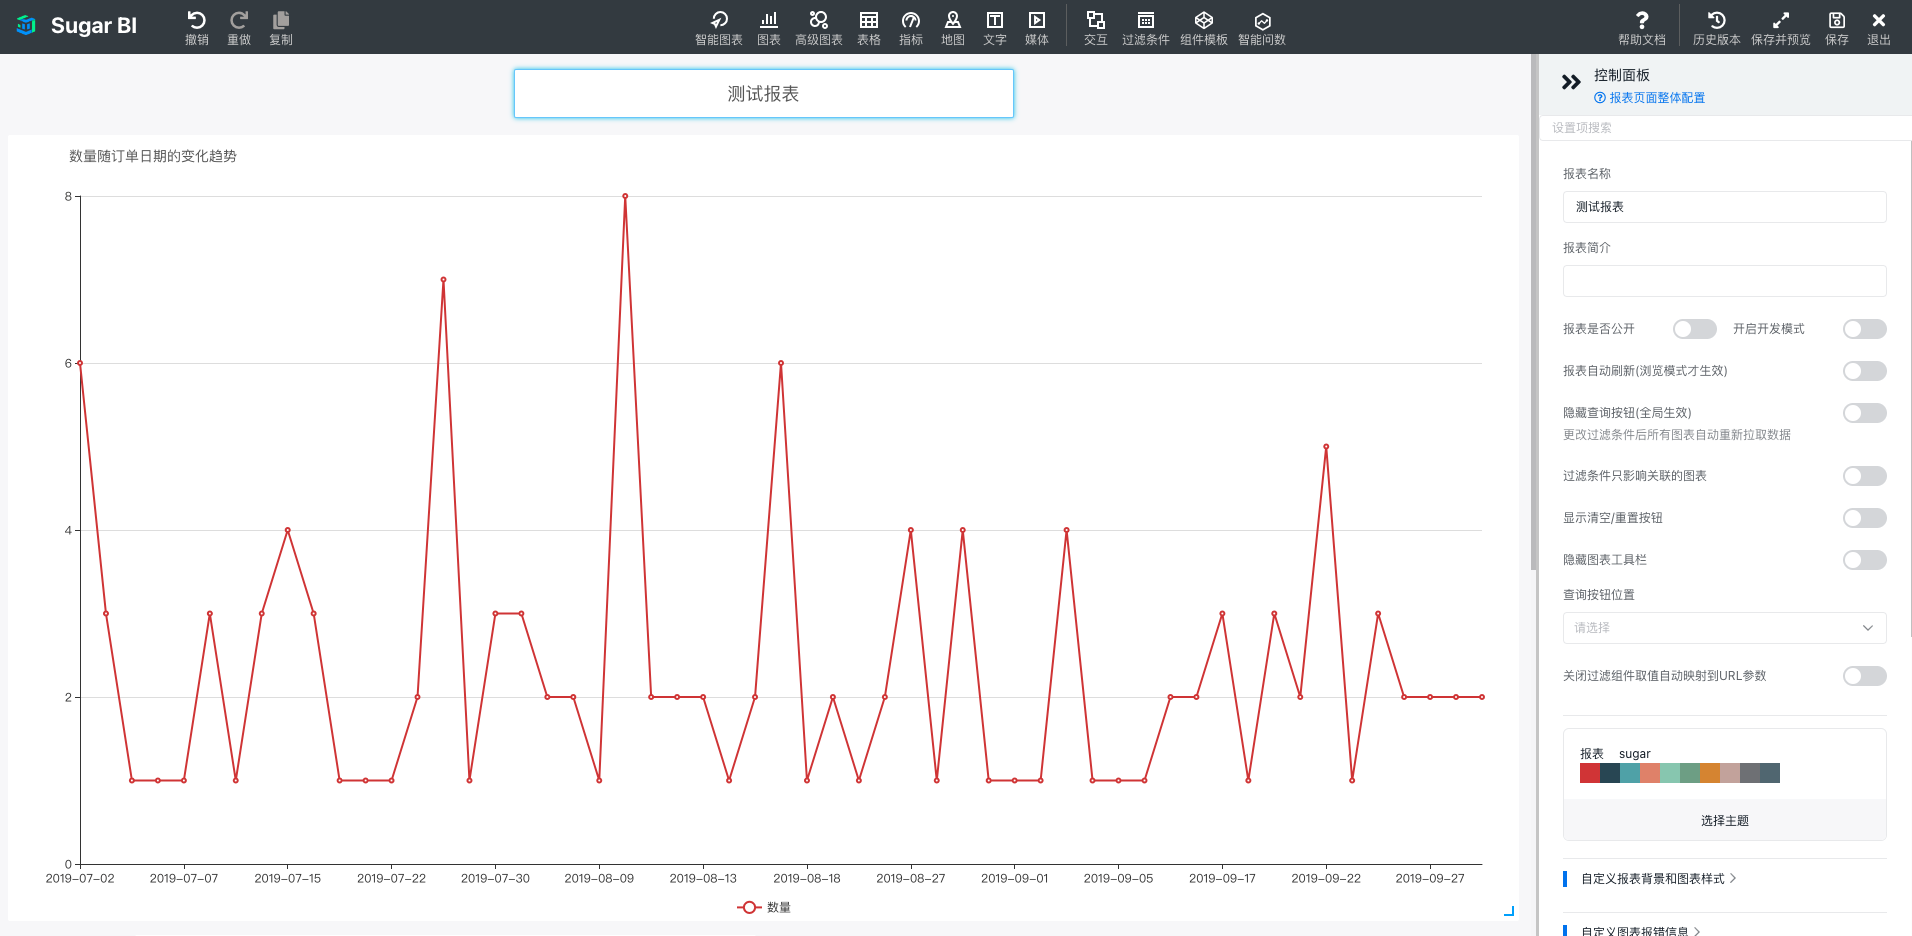The height and width of the screenshot is (936, 1912).
Task: Open 组件模板 component templates
Action: 1204,27
